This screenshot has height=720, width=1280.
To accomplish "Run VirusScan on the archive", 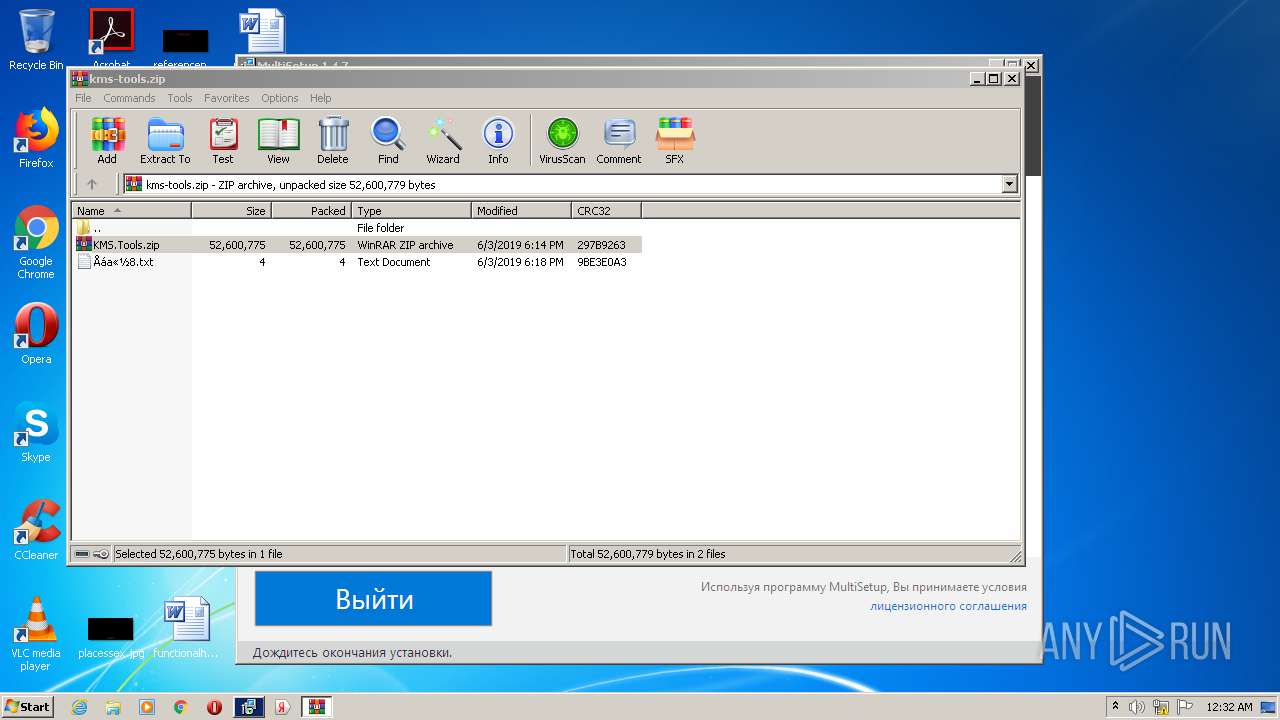I will click(562, 140).
